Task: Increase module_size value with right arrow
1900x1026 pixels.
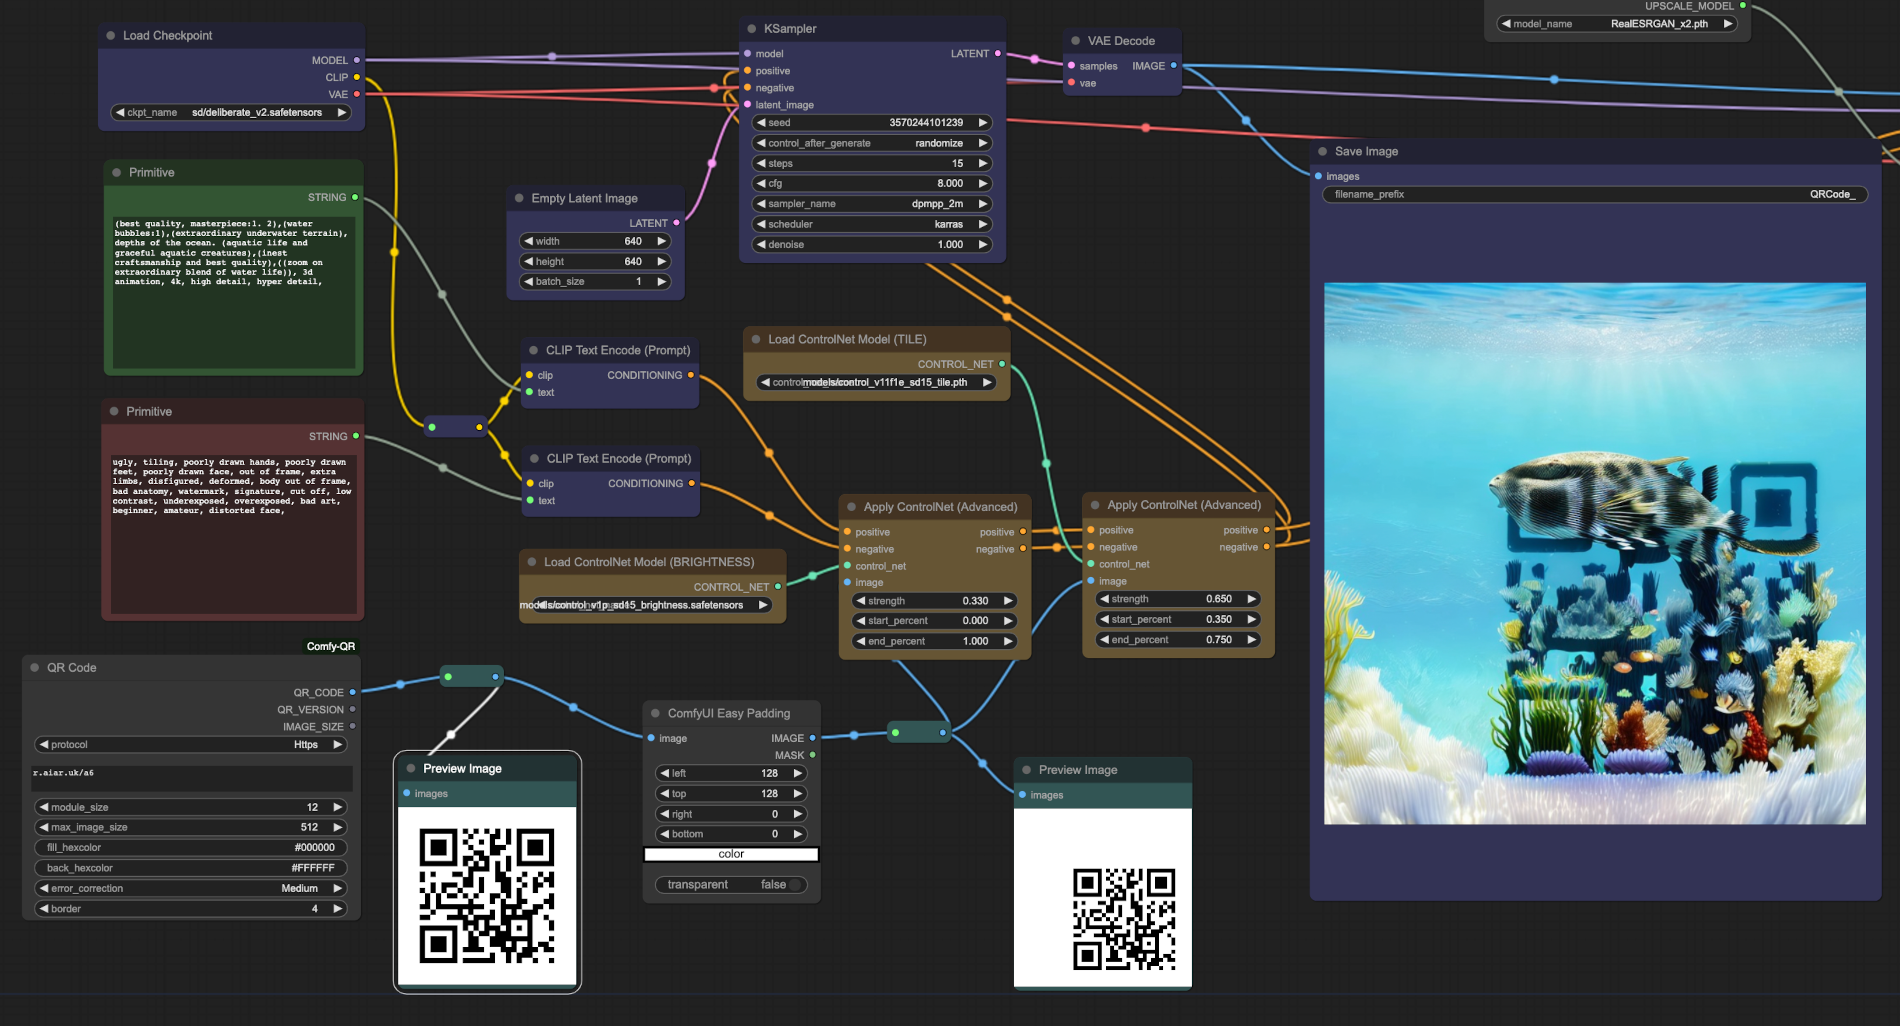Action: click(x=337, y=808)
